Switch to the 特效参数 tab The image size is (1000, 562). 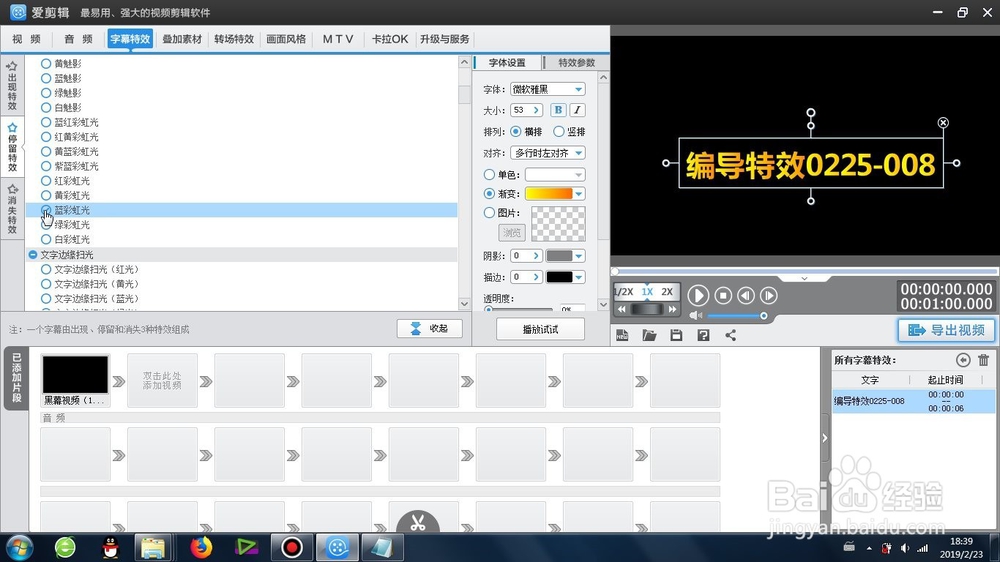576,63
